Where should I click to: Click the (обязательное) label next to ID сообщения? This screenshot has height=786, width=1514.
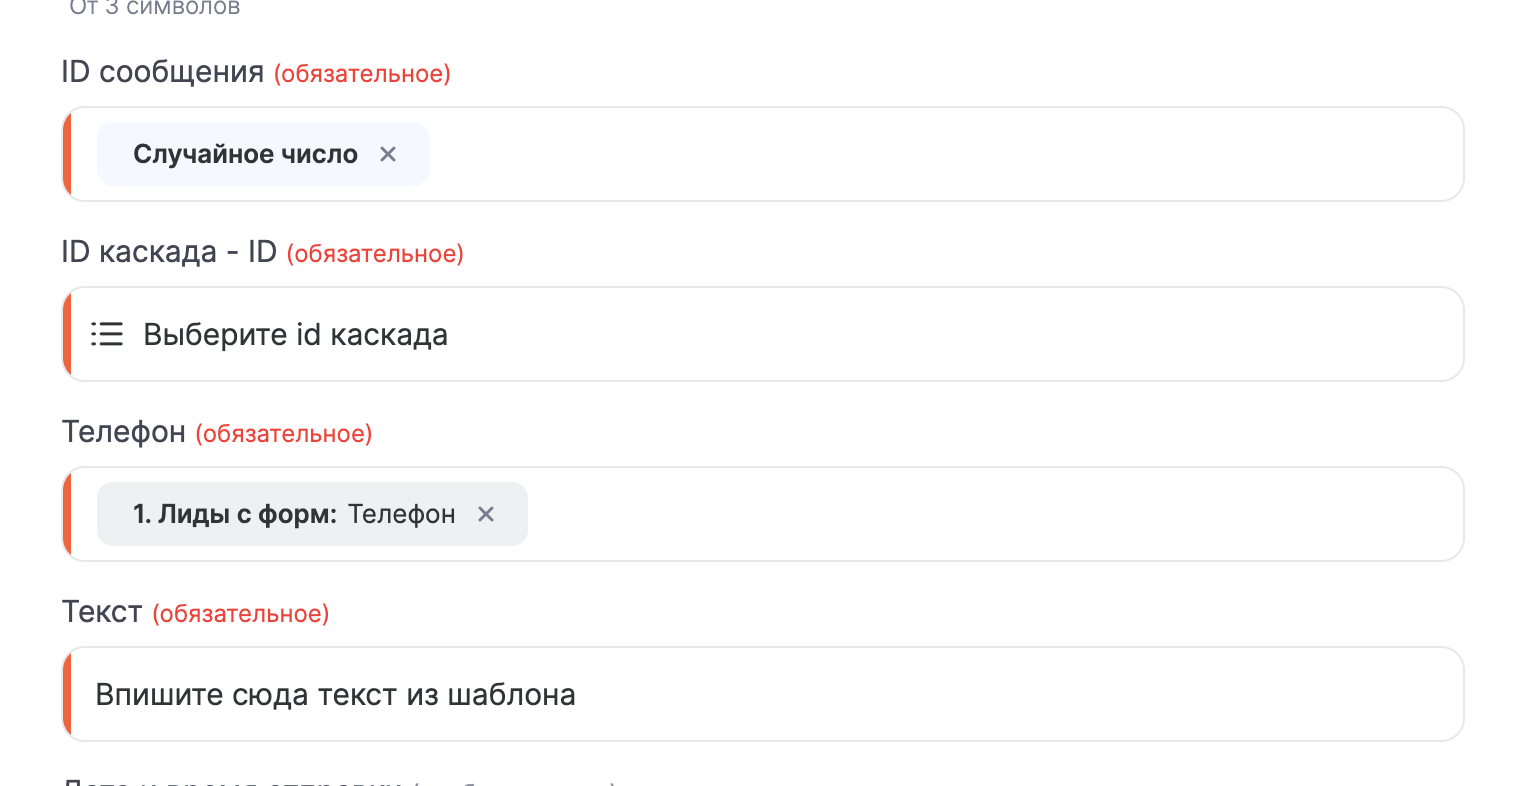[361, 73]
